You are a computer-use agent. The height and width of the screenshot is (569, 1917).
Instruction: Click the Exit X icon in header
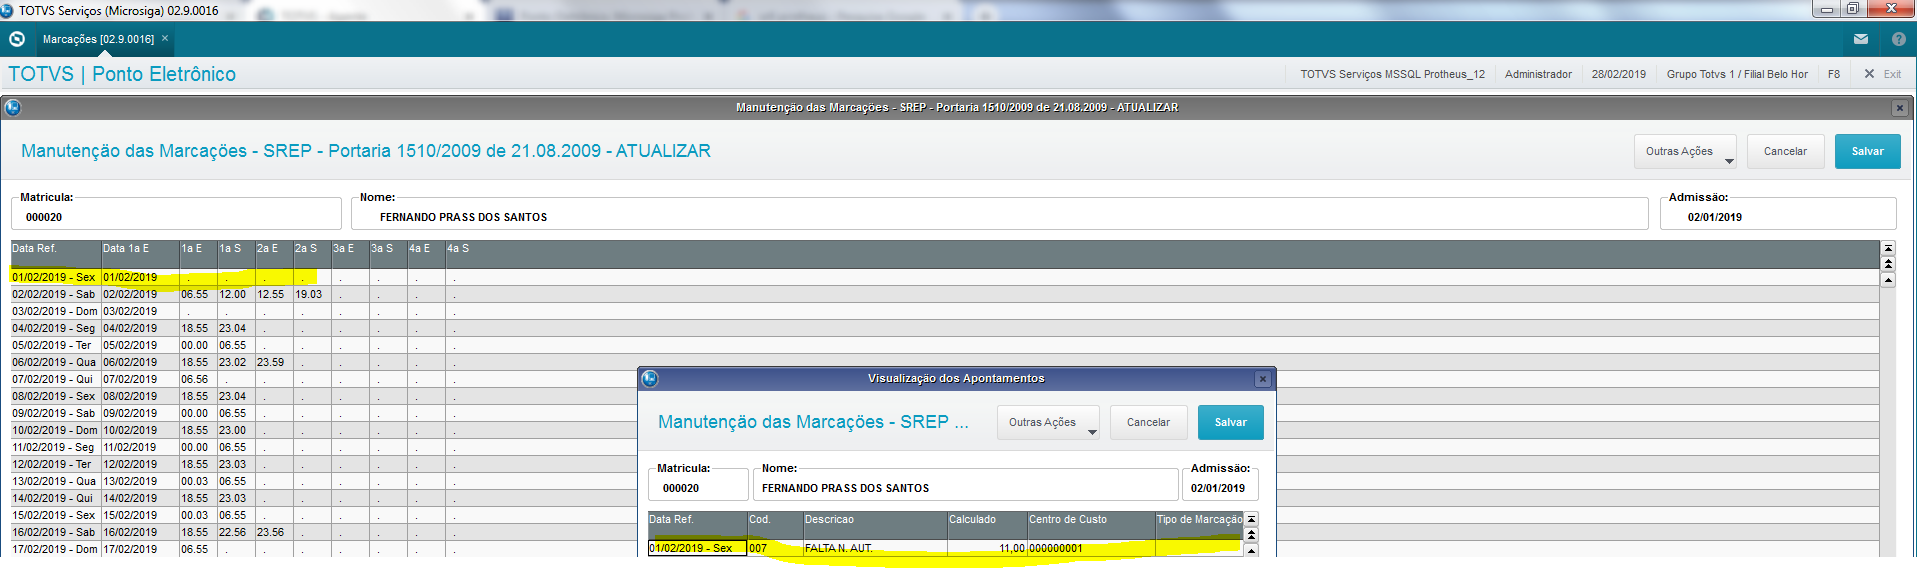[x=1868, y=74]
